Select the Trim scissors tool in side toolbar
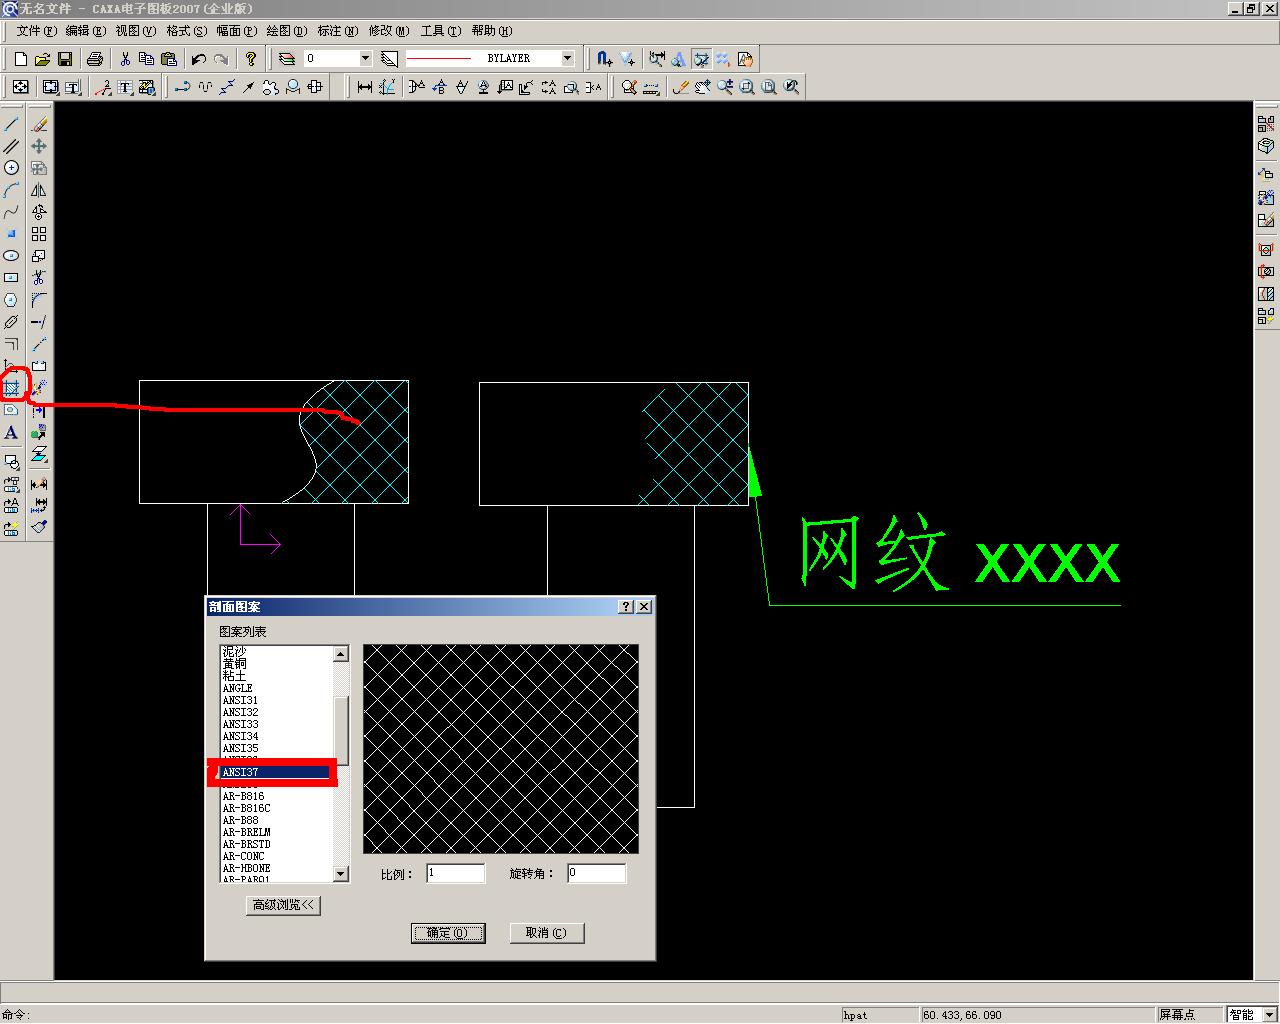The image size is (1280, 1024). [x=39, y=278]
